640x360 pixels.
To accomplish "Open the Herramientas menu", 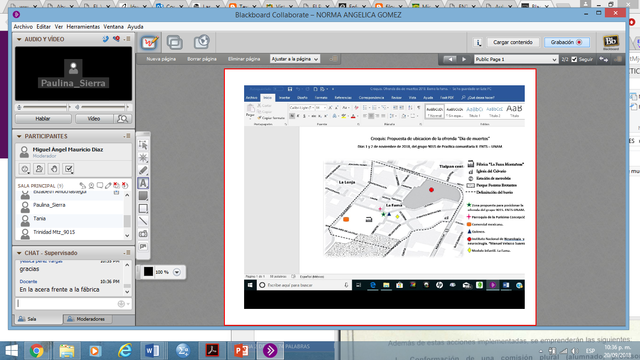I will [83, 27].
